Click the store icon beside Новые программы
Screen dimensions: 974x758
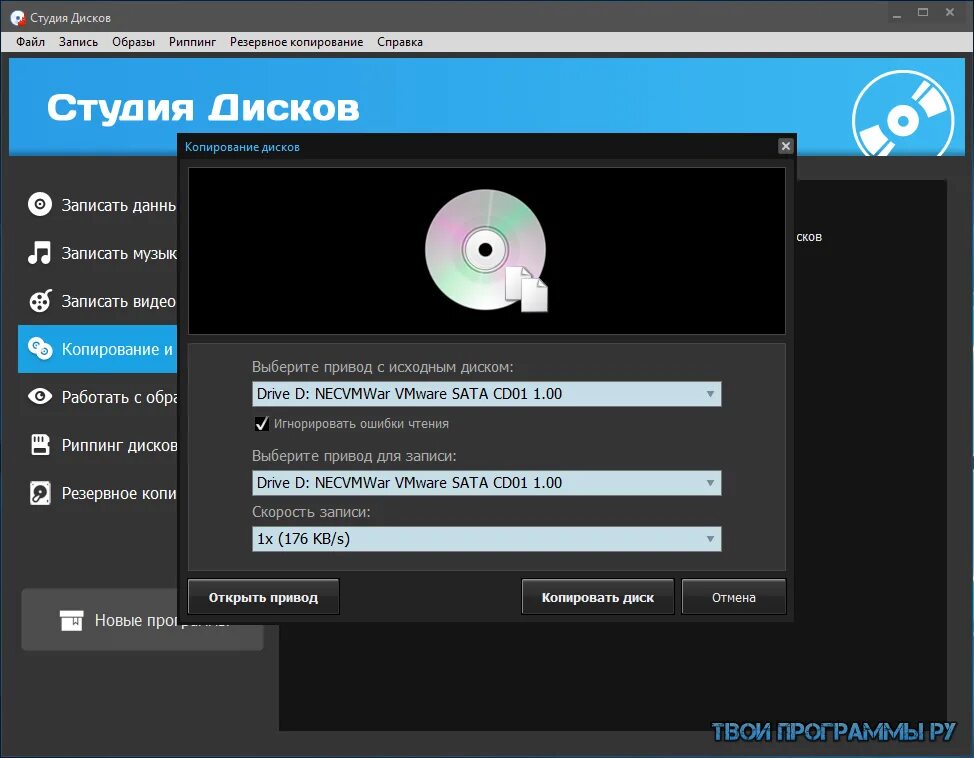click(71, 620)
